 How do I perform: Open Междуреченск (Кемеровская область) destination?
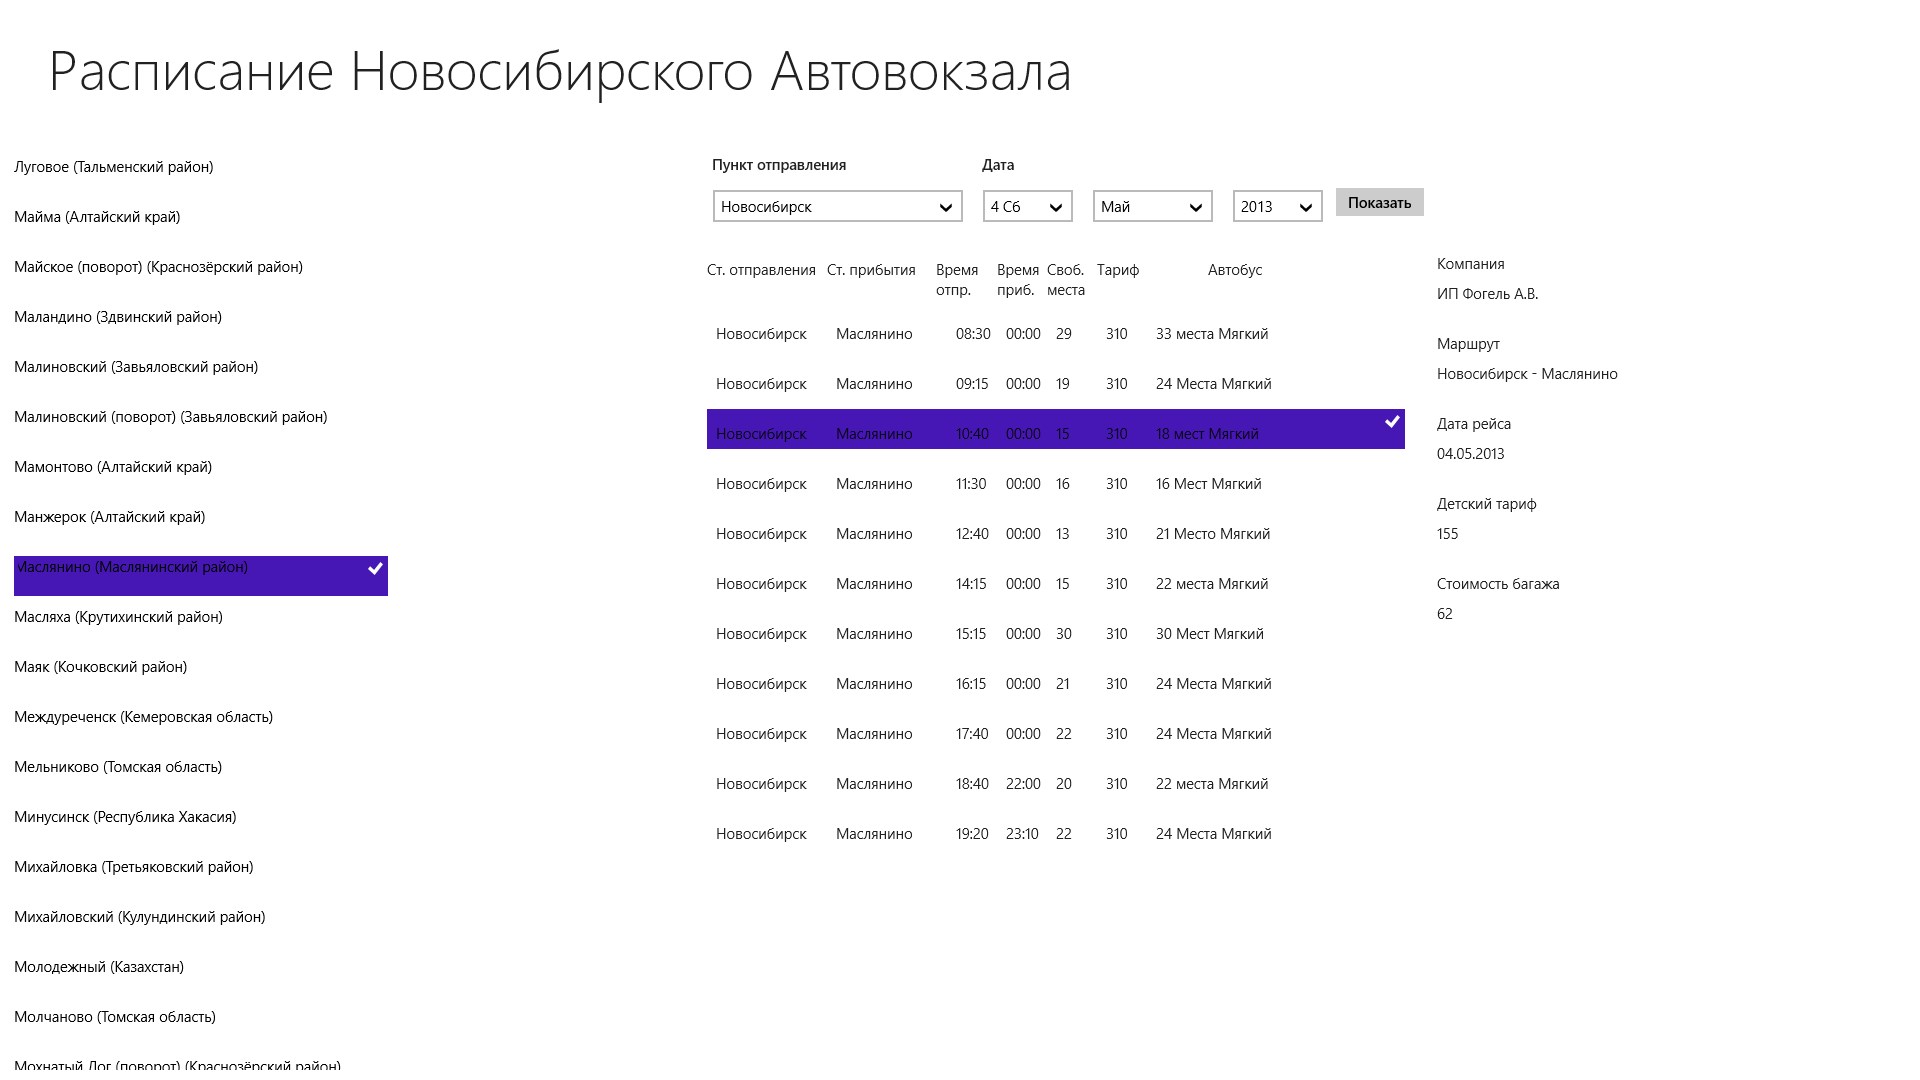(x=143, y=717)
